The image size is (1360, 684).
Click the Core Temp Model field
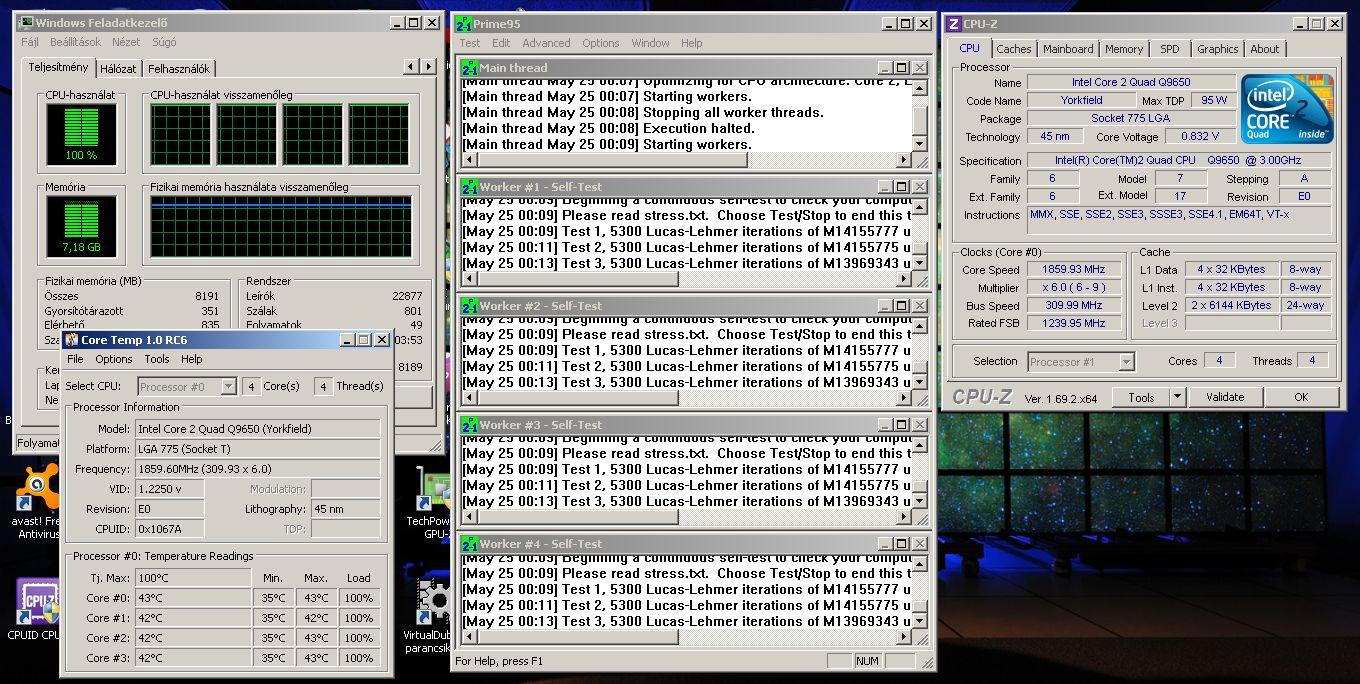pyautogui.click(x=257, y=429)
